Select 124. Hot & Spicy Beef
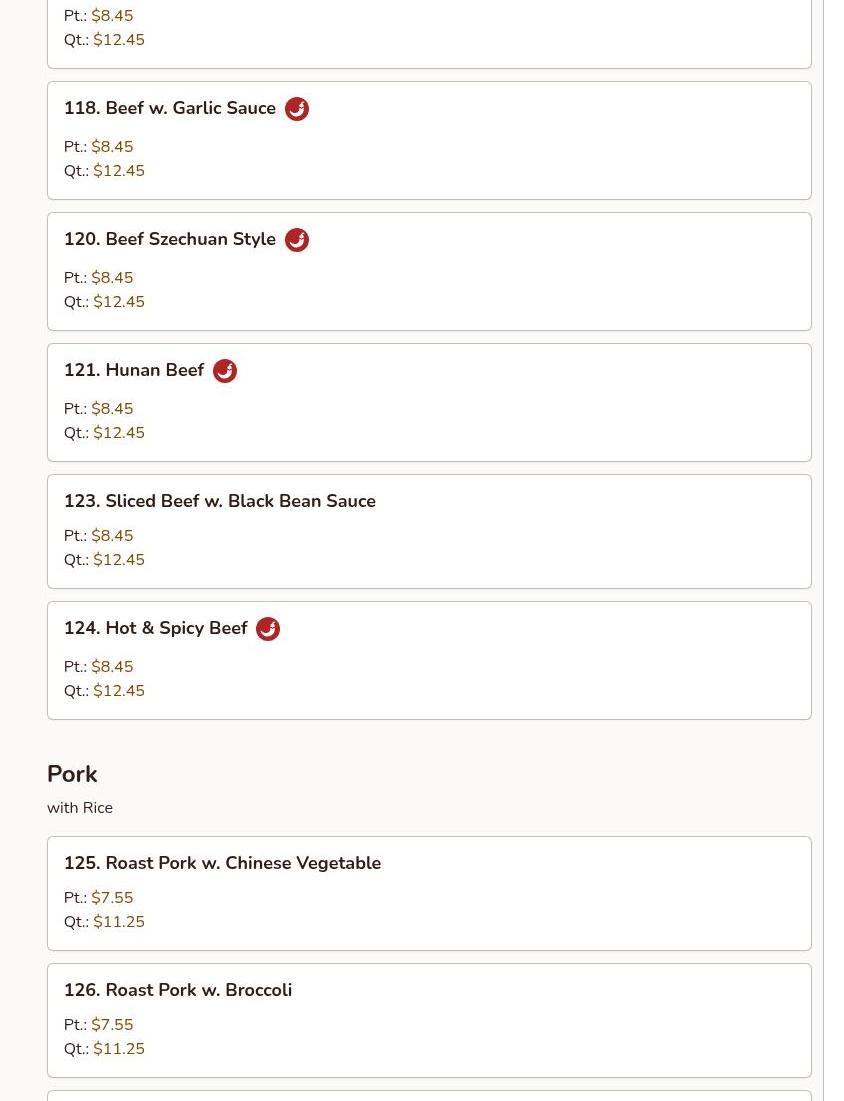The height and width of the screenshot is (1101, 844). pos(156,629)
